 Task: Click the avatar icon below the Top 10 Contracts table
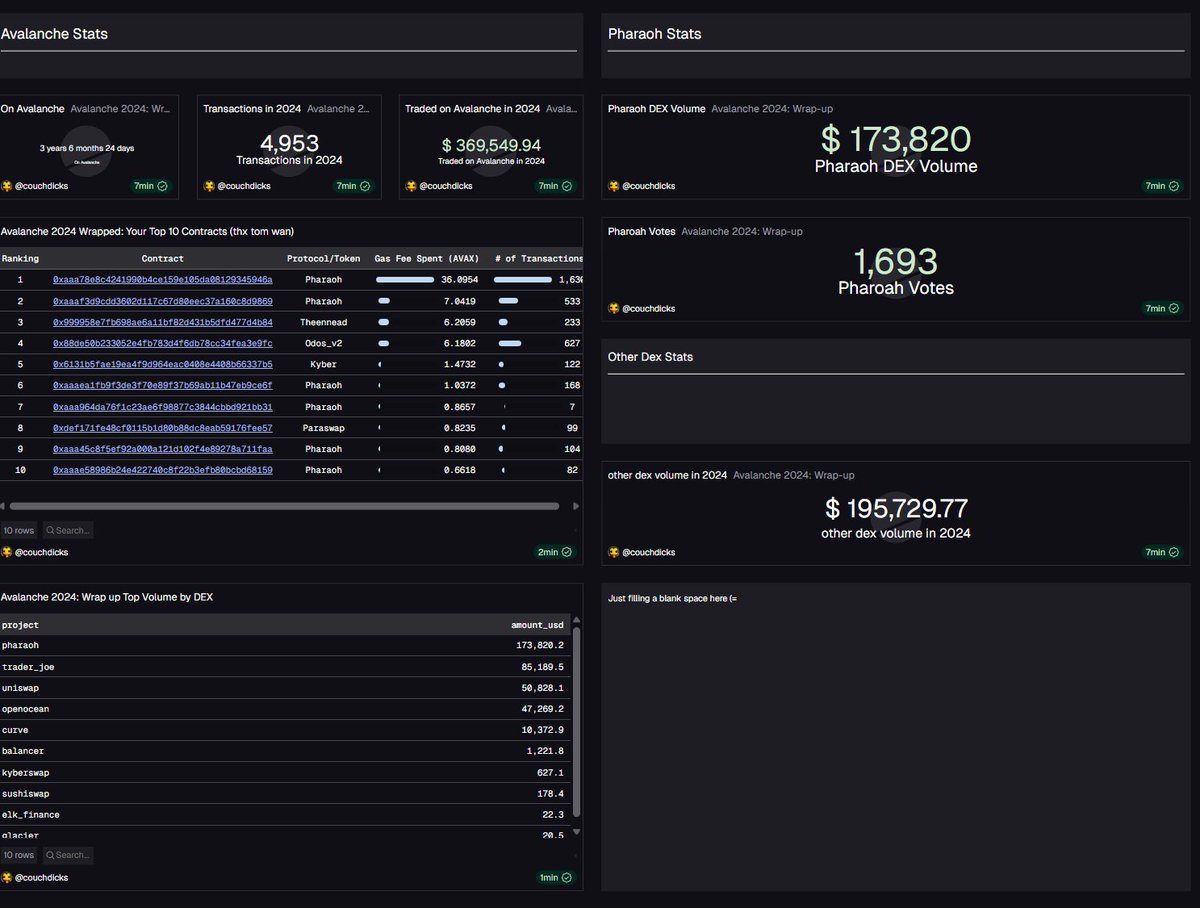7,552
